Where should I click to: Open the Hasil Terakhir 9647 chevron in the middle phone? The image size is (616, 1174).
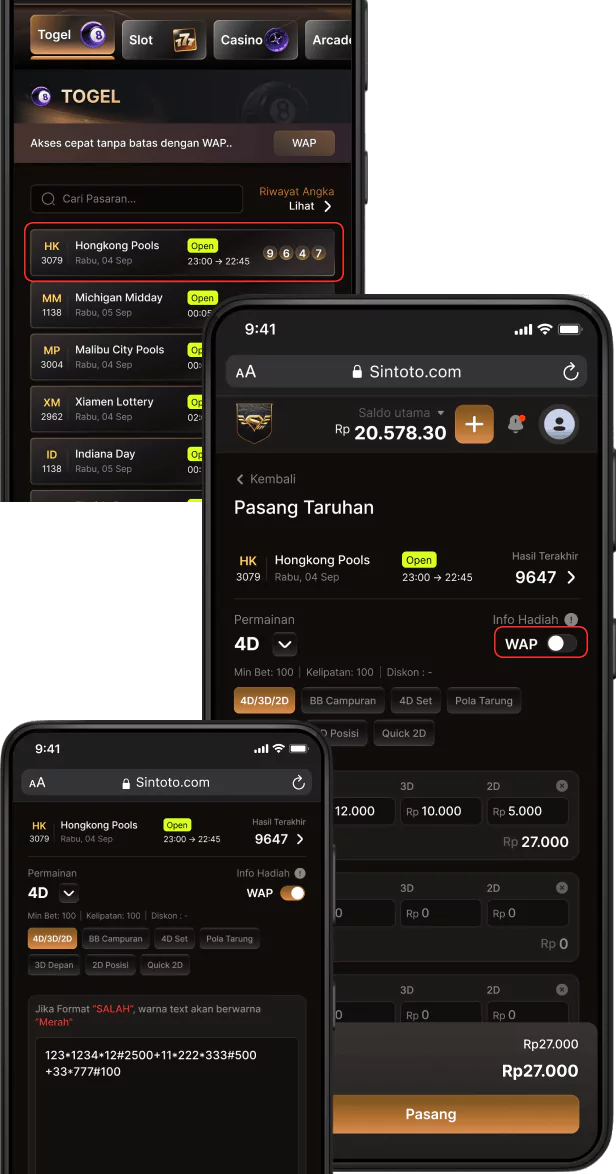(571, 577)
